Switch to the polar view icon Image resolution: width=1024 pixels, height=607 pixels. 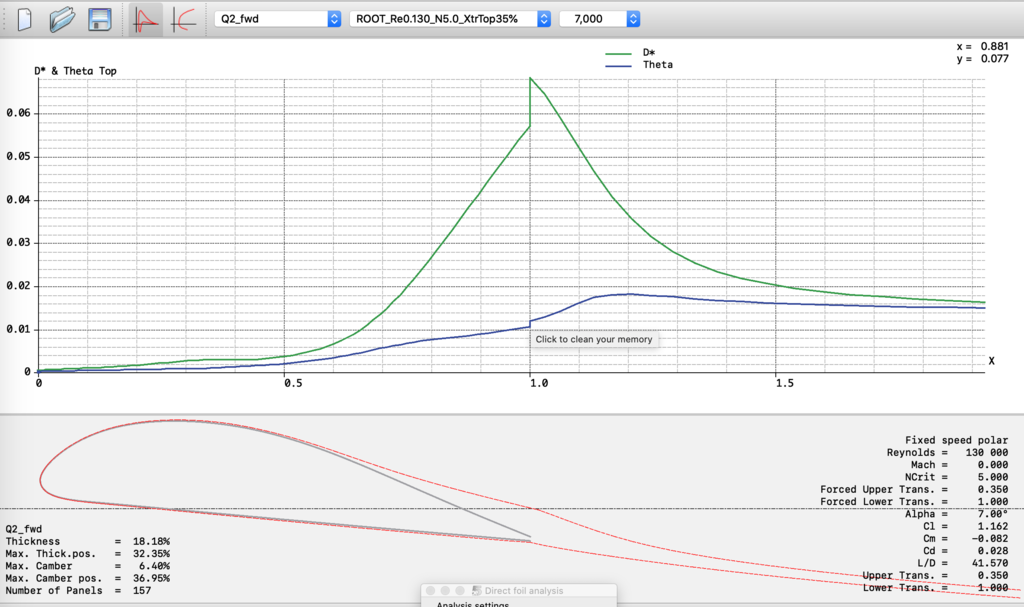(x=183, y=19)
